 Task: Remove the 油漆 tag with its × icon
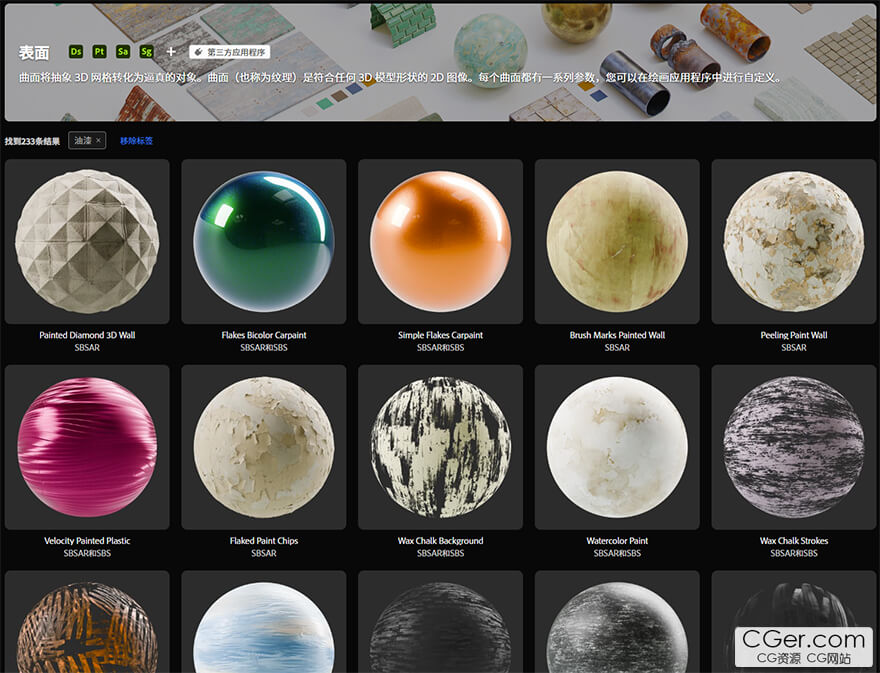[x=98, y=140]
